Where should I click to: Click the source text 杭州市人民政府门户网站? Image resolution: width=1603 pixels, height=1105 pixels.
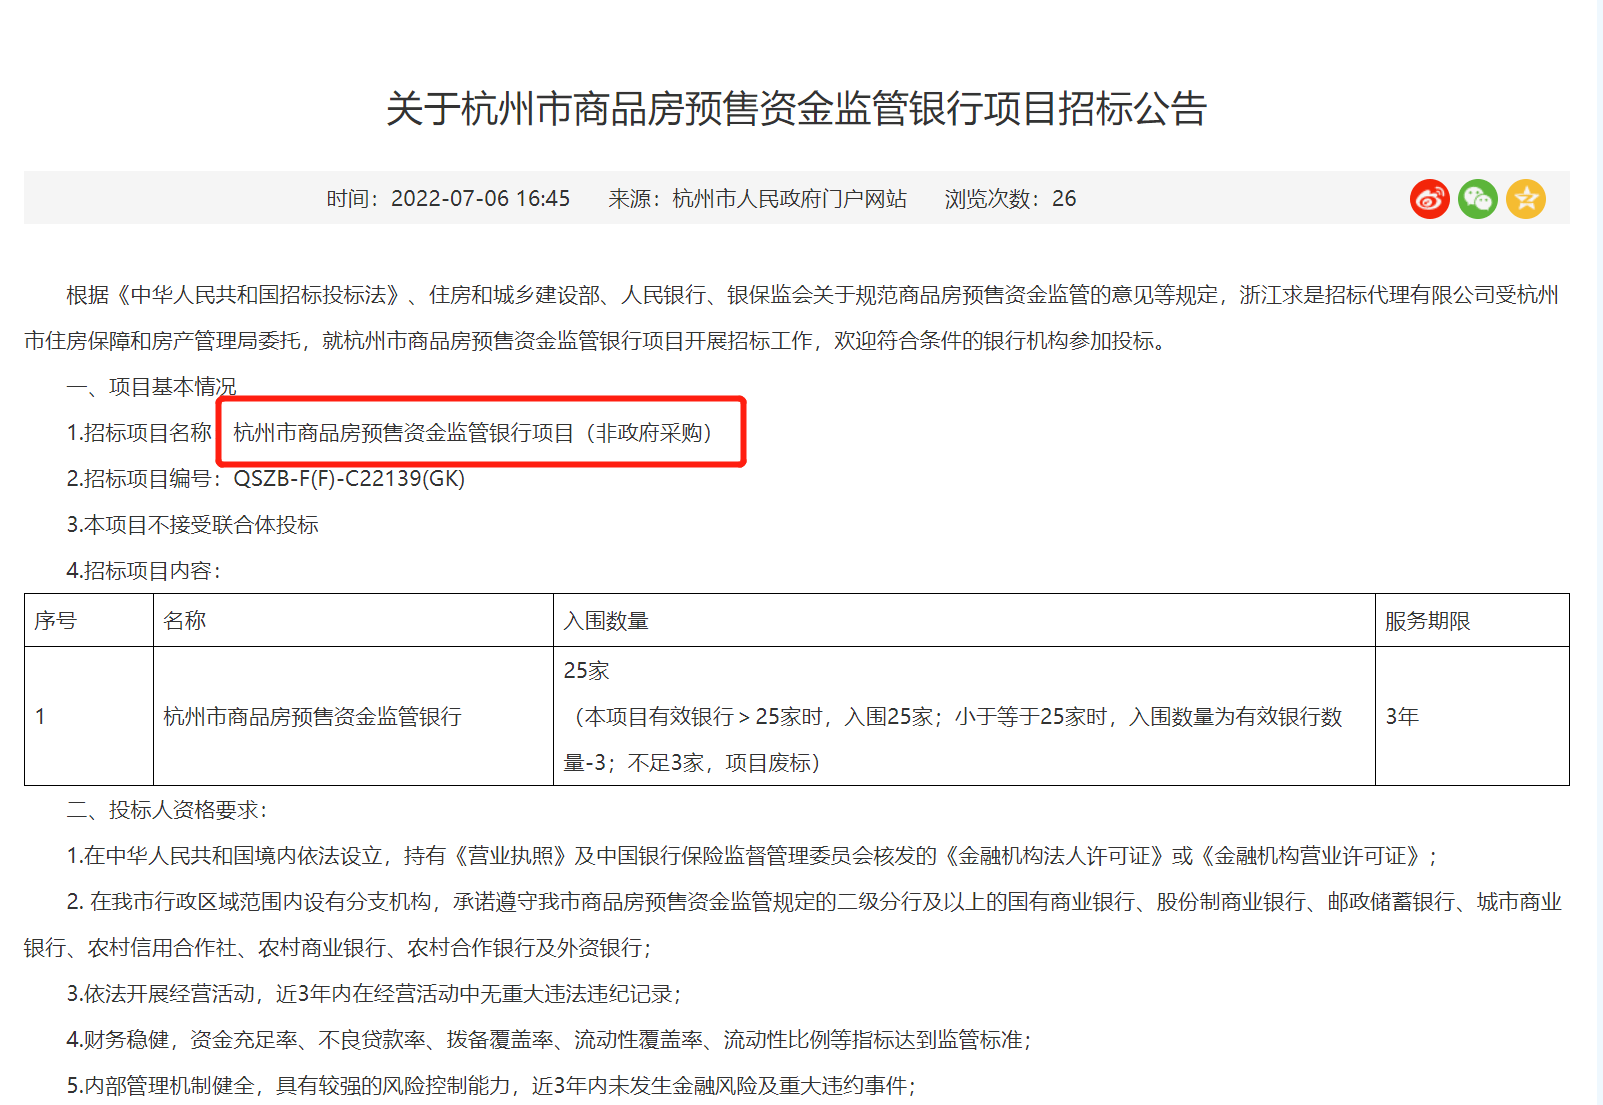789,199
